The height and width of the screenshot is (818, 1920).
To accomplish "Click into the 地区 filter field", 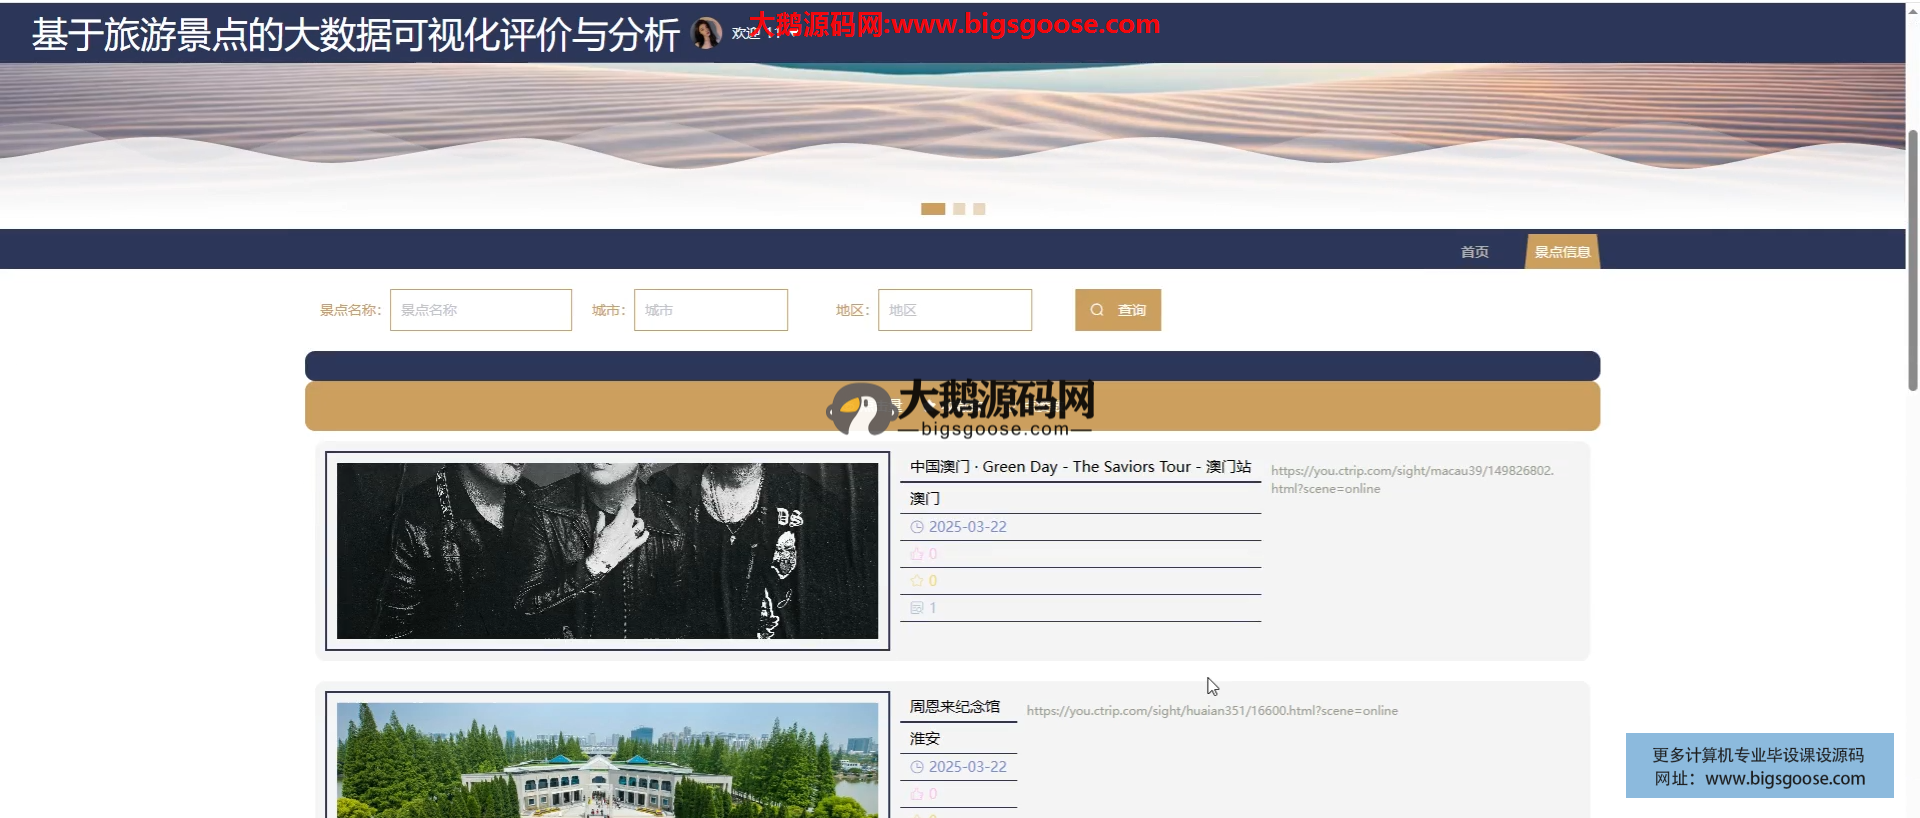I will pyautogui.click(x=955, y=310).
